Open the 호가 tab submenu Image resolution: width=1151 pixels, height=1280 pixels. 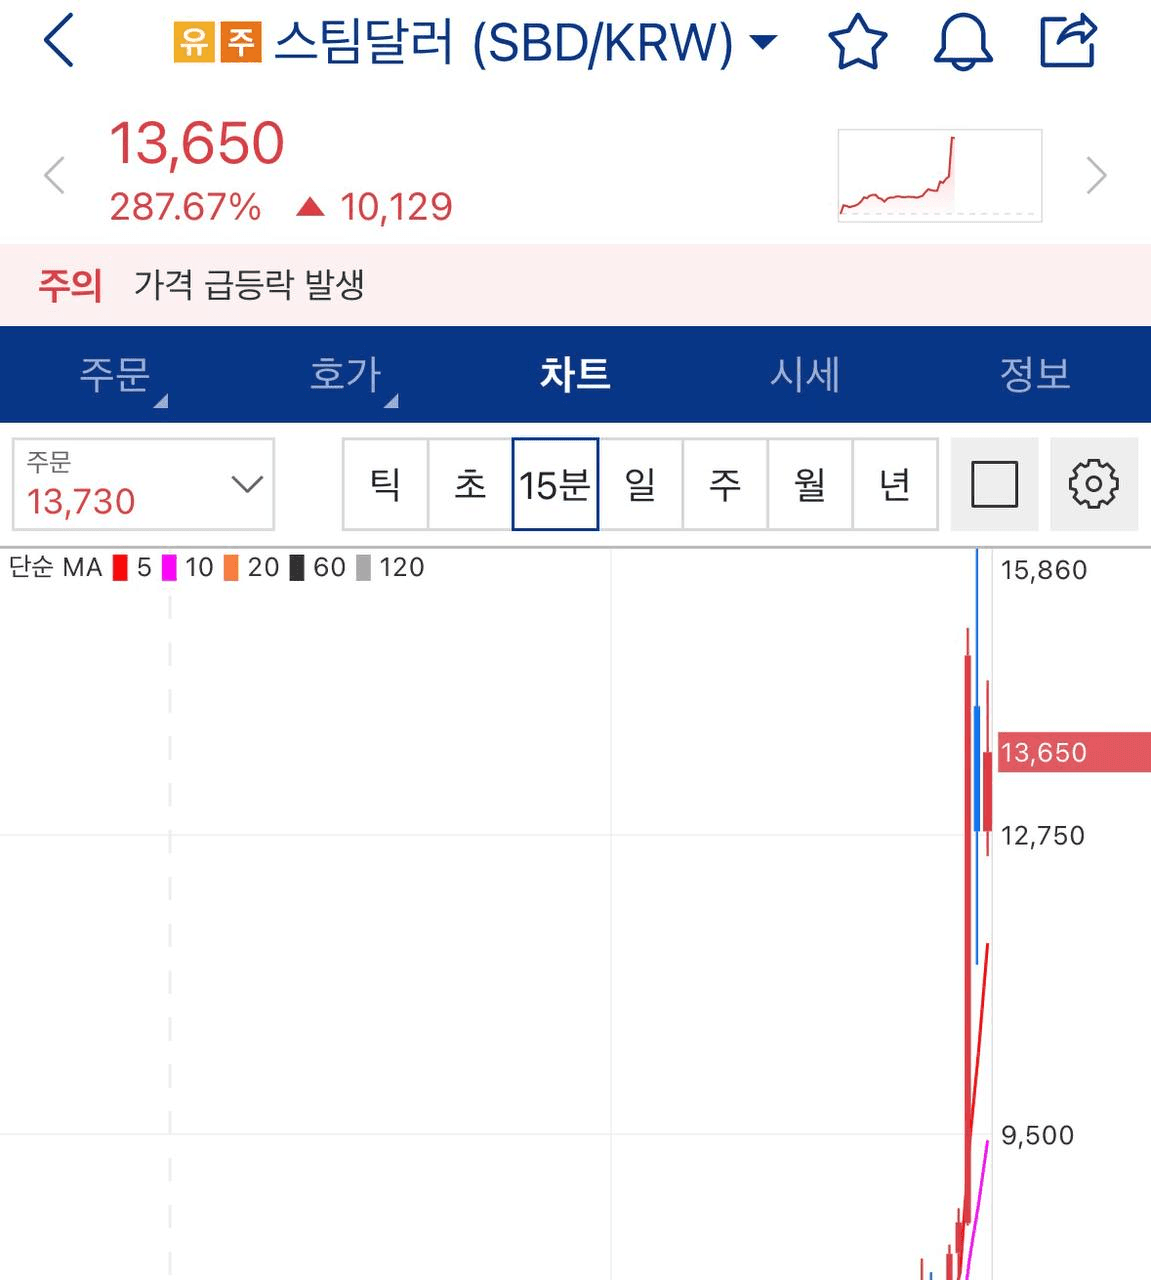pyautogui.click(x=345, y=375)
